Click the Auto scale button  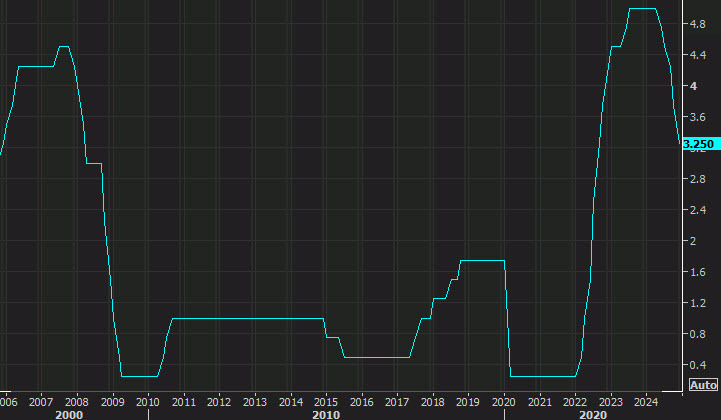click(703, 385)
